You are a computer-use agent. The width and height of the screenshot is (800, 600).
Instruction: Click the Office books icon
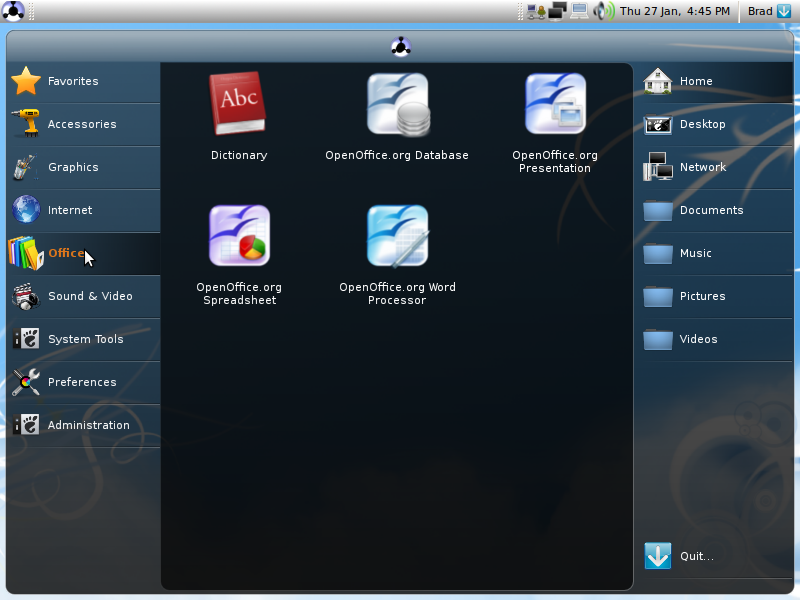point(26,253)
